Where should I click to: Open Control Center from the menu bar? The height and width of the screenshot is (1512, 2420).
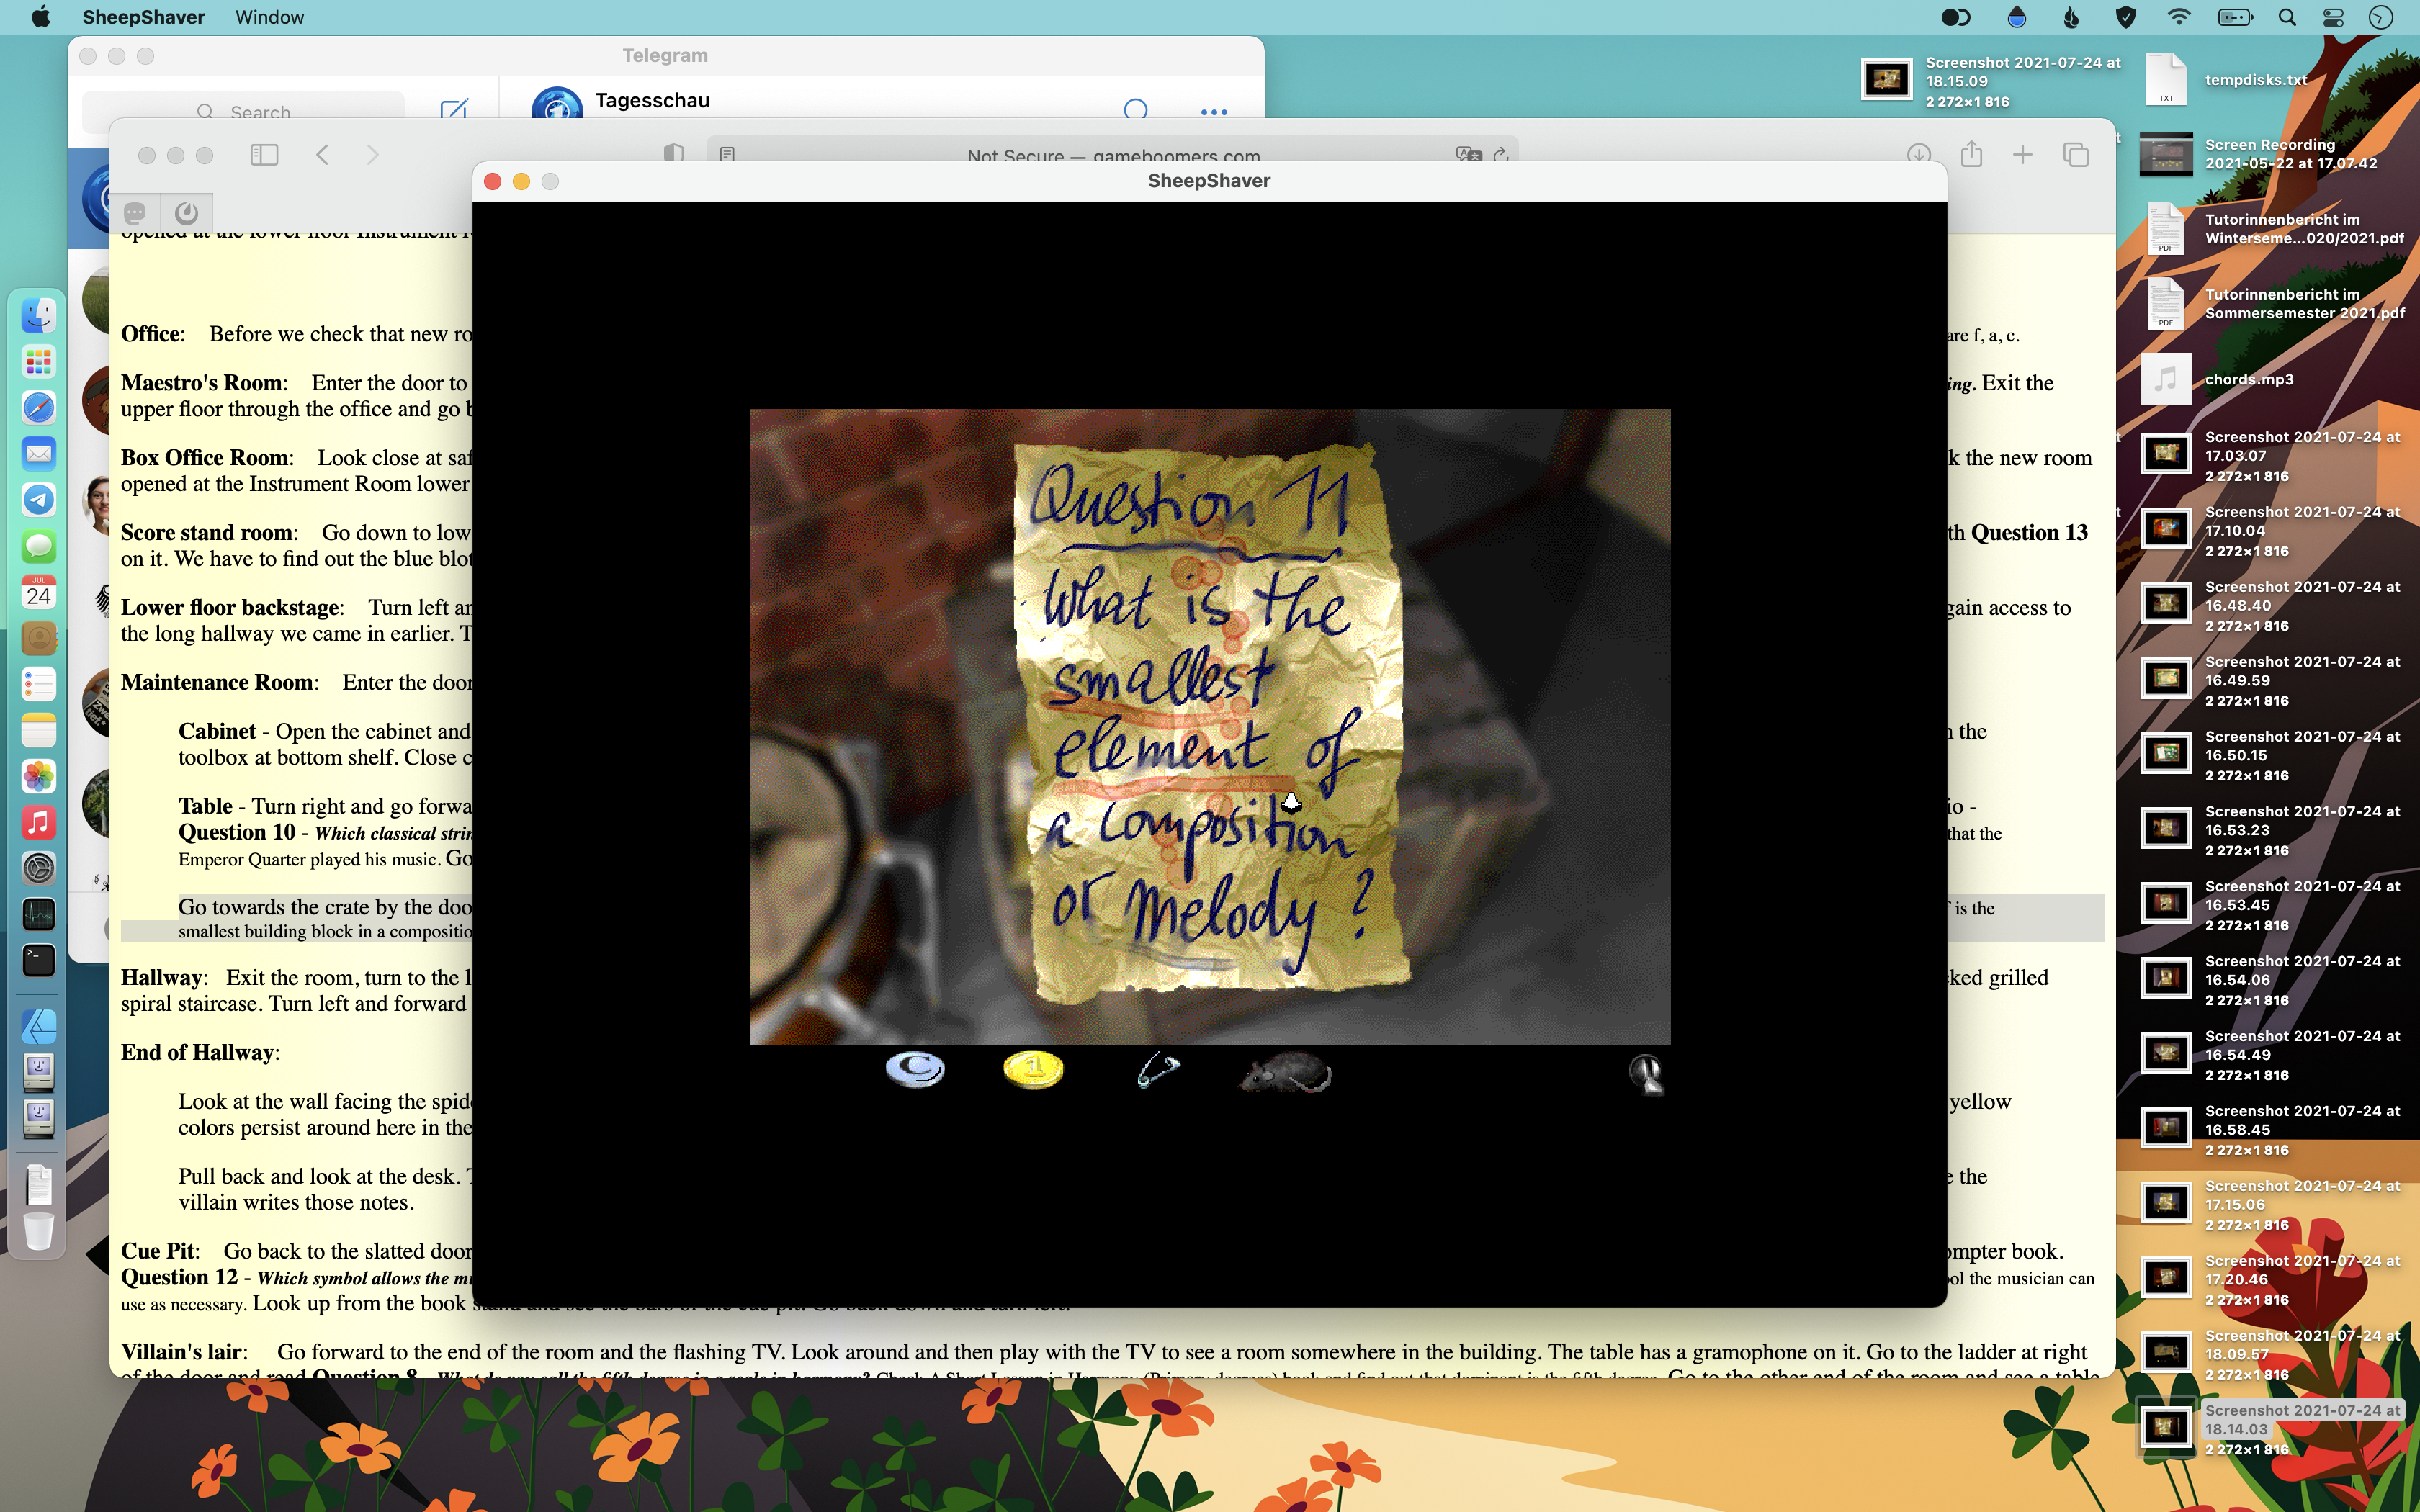2333,17
